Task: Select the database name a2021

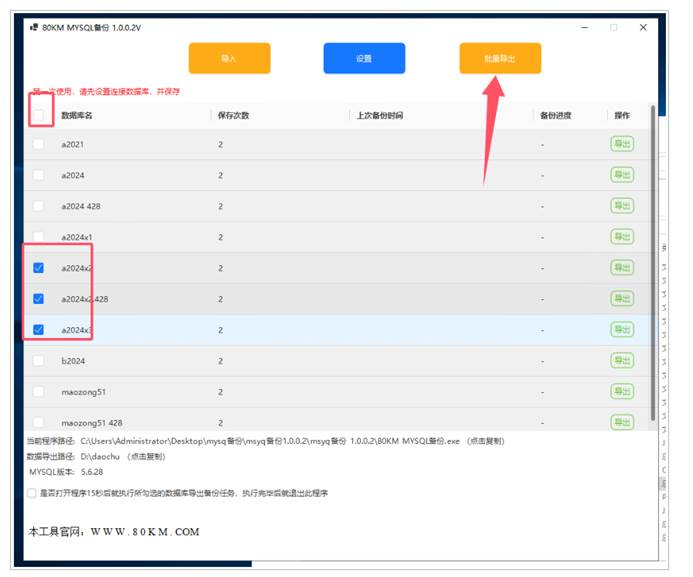Action: pos(72,144)
